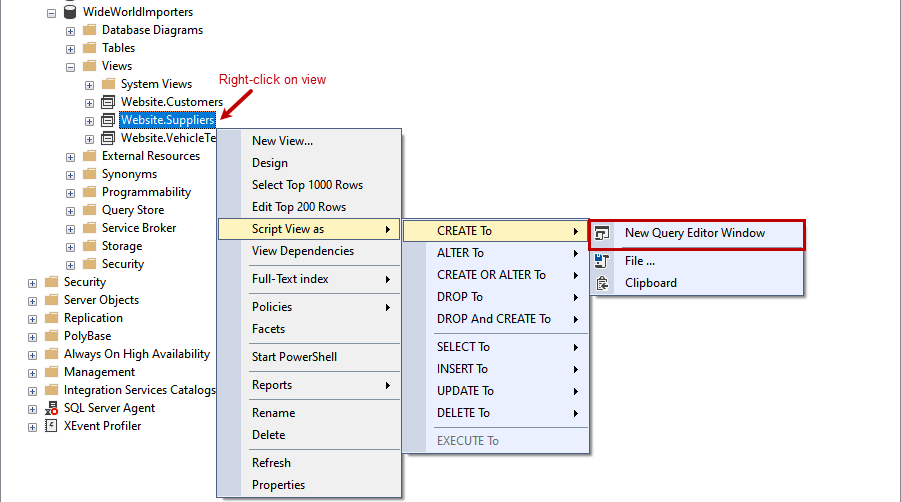Click the System Views folder icon
The image size is (901, 502).
coord(109,83)
